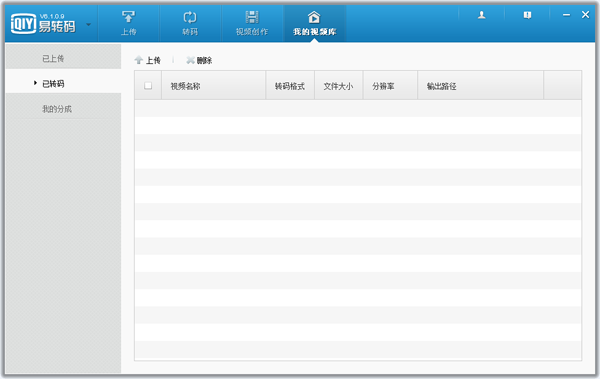
Task: Close the 易转码 window
Action: point(585,15)
